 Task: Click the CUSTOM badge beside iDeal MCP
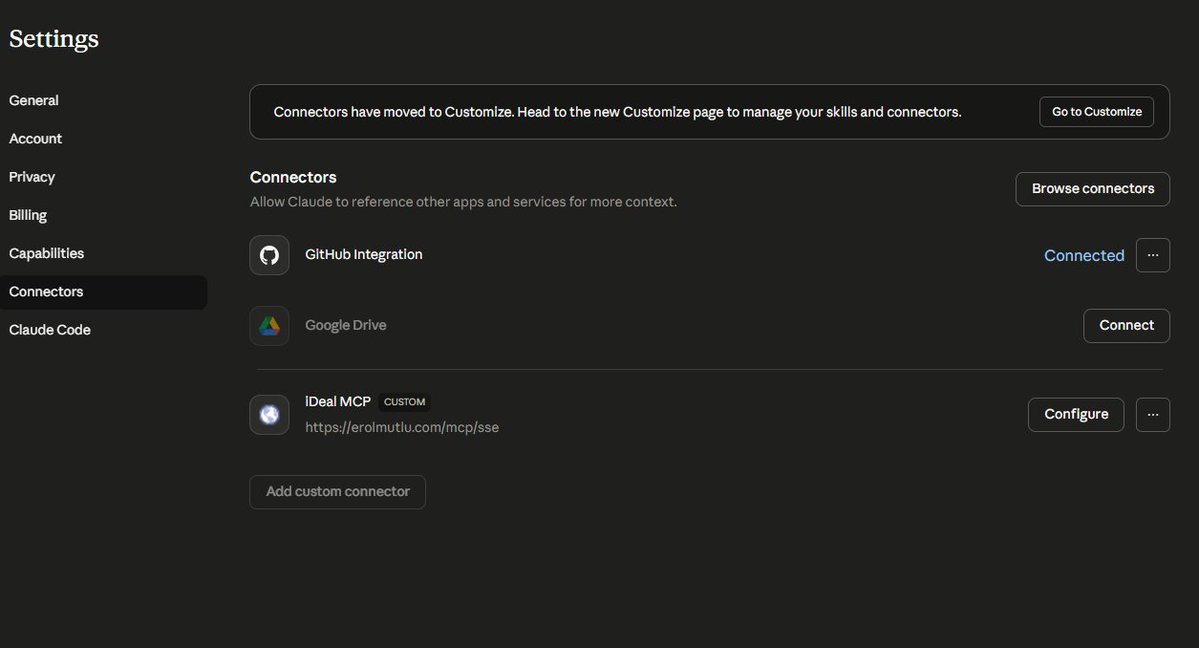tap(405, 402)
